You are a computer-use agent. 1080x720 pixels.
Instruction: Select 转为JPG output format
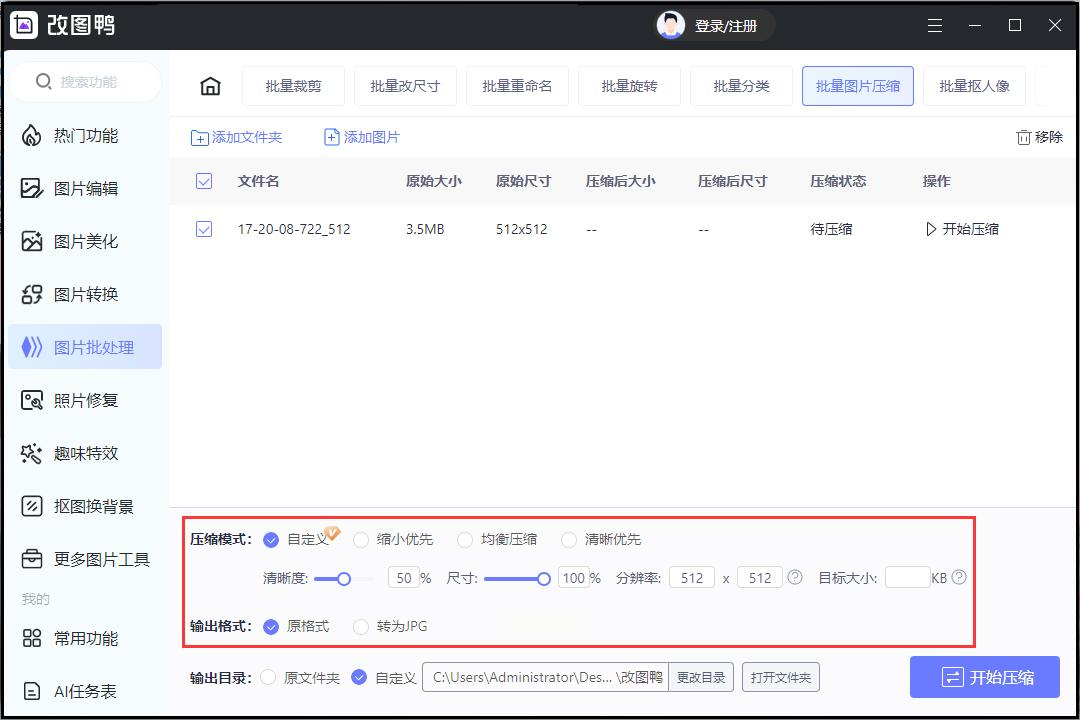pyautogui.click(x=361, y=627)
